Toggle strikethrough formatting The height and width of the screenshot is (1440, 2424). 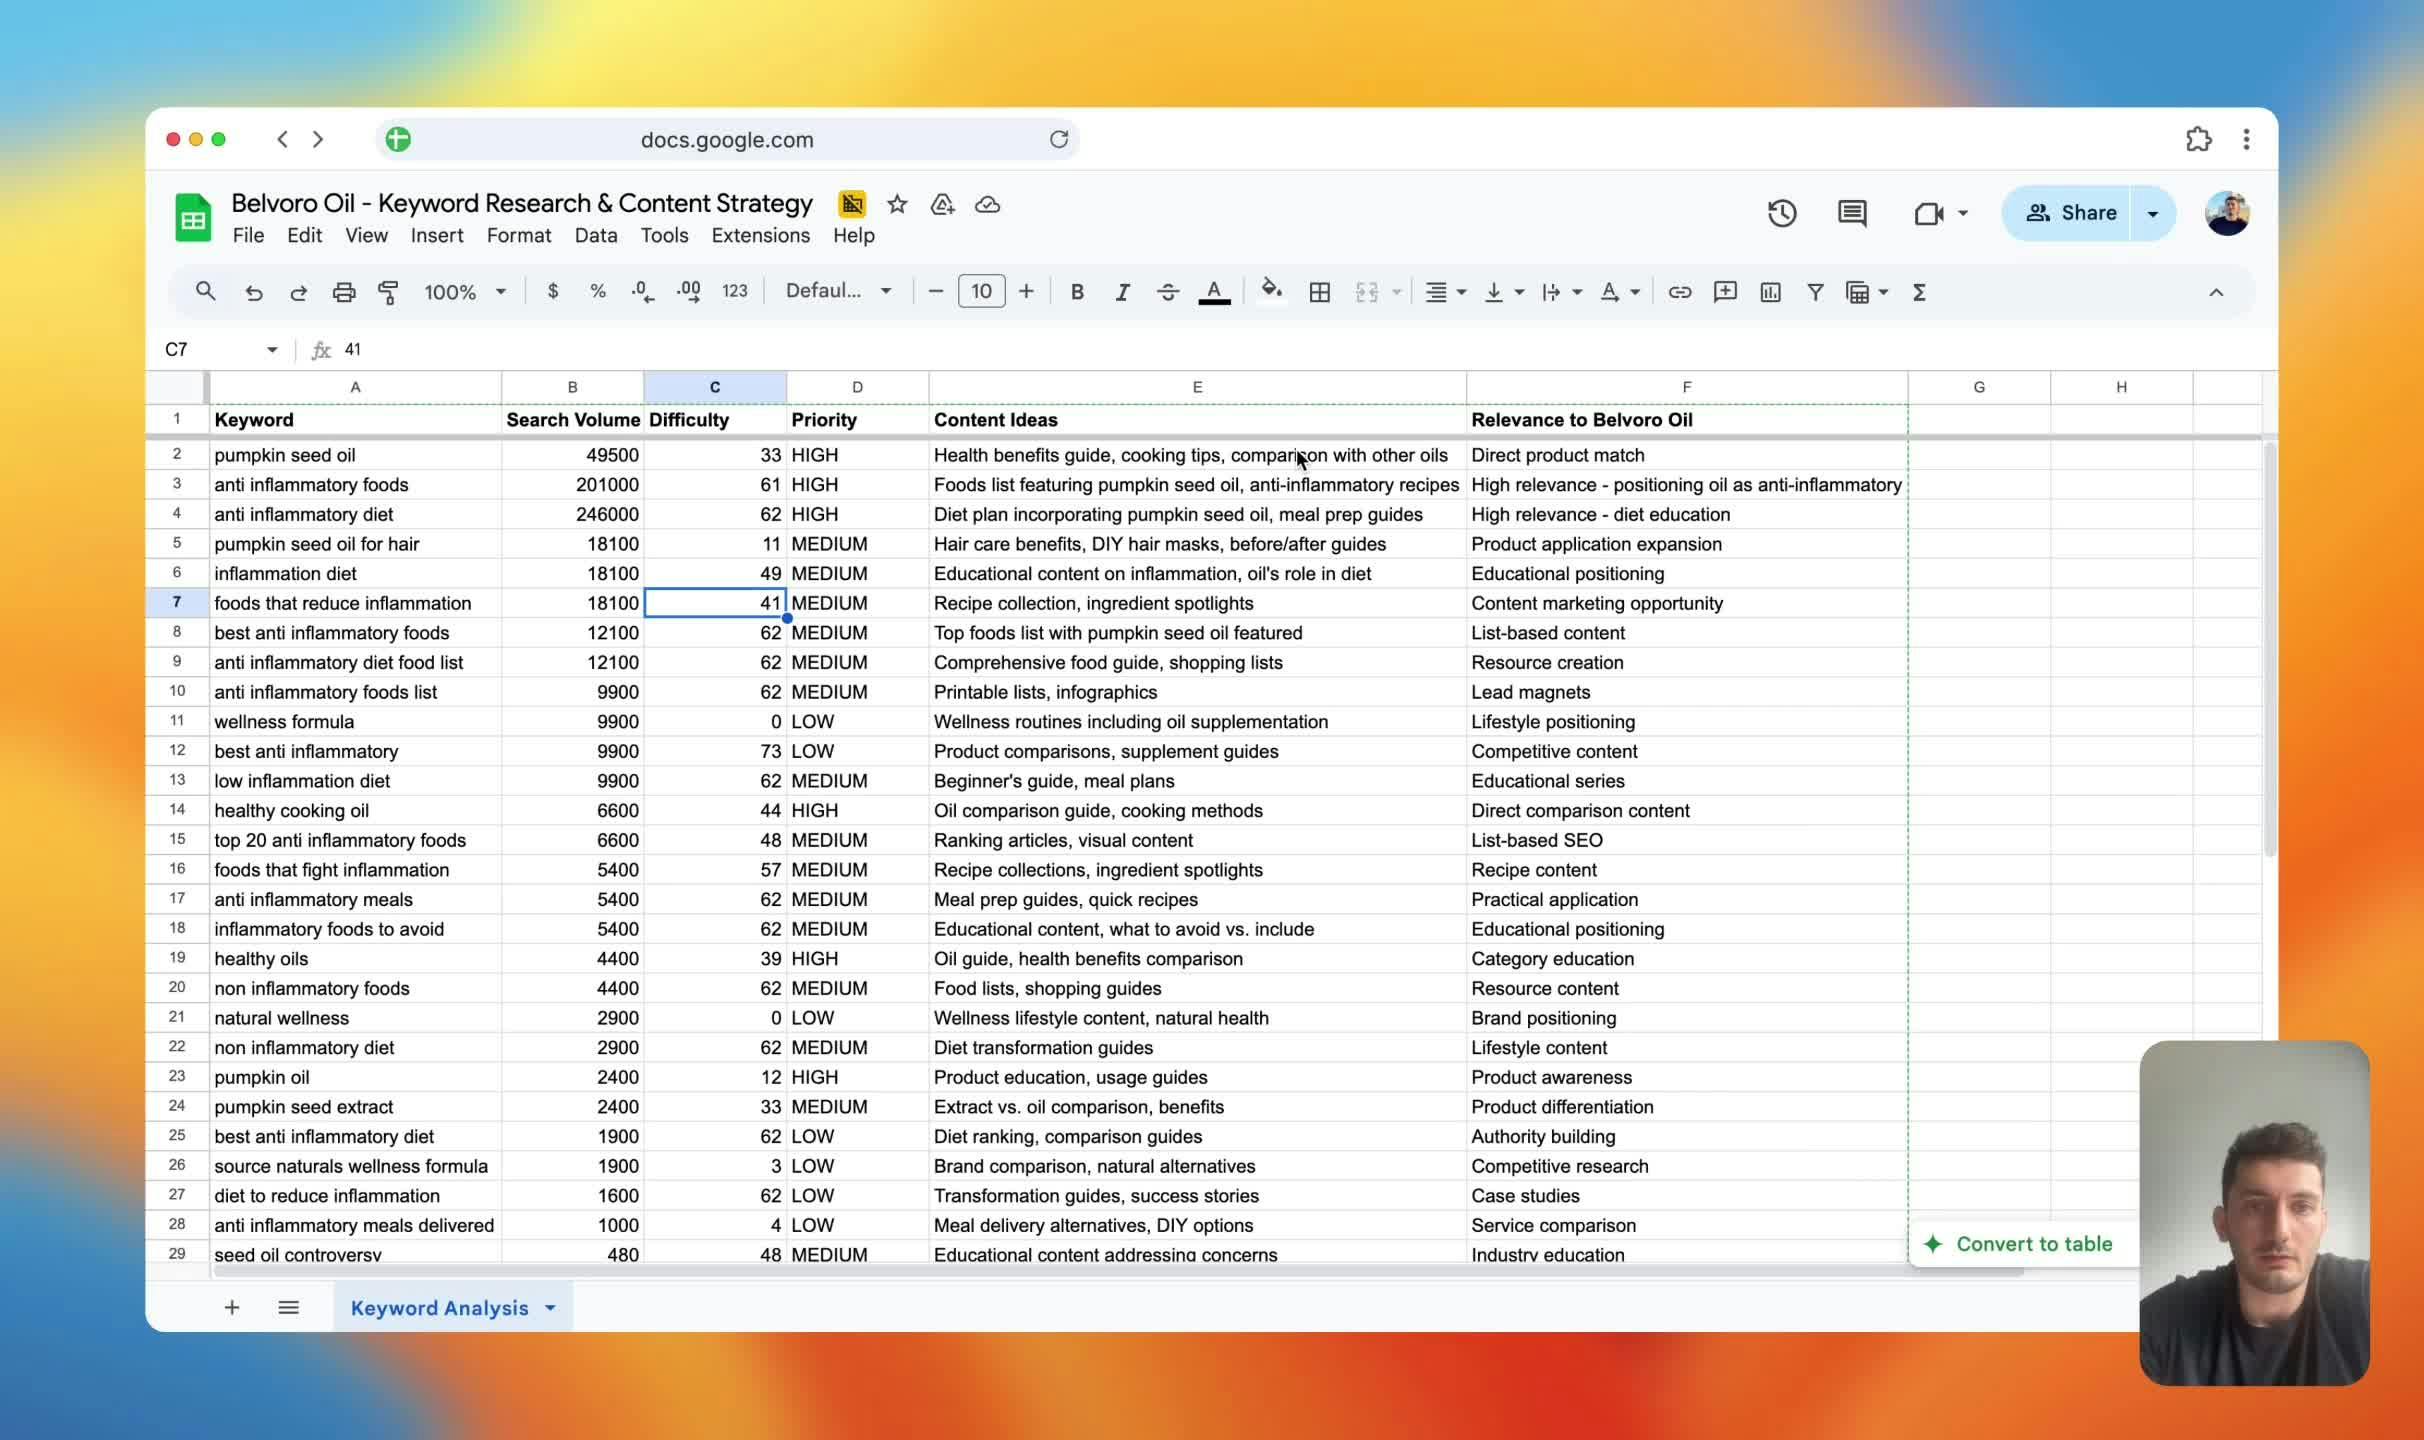(1168, 292)
